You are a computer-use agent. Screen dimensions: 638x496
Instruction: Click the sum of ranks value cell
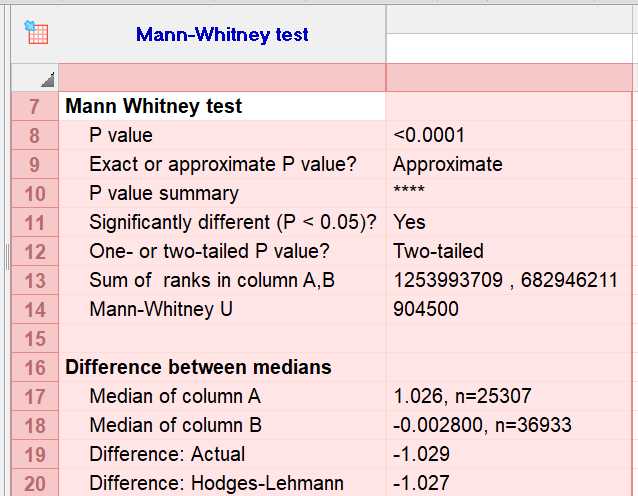(505, 280)
